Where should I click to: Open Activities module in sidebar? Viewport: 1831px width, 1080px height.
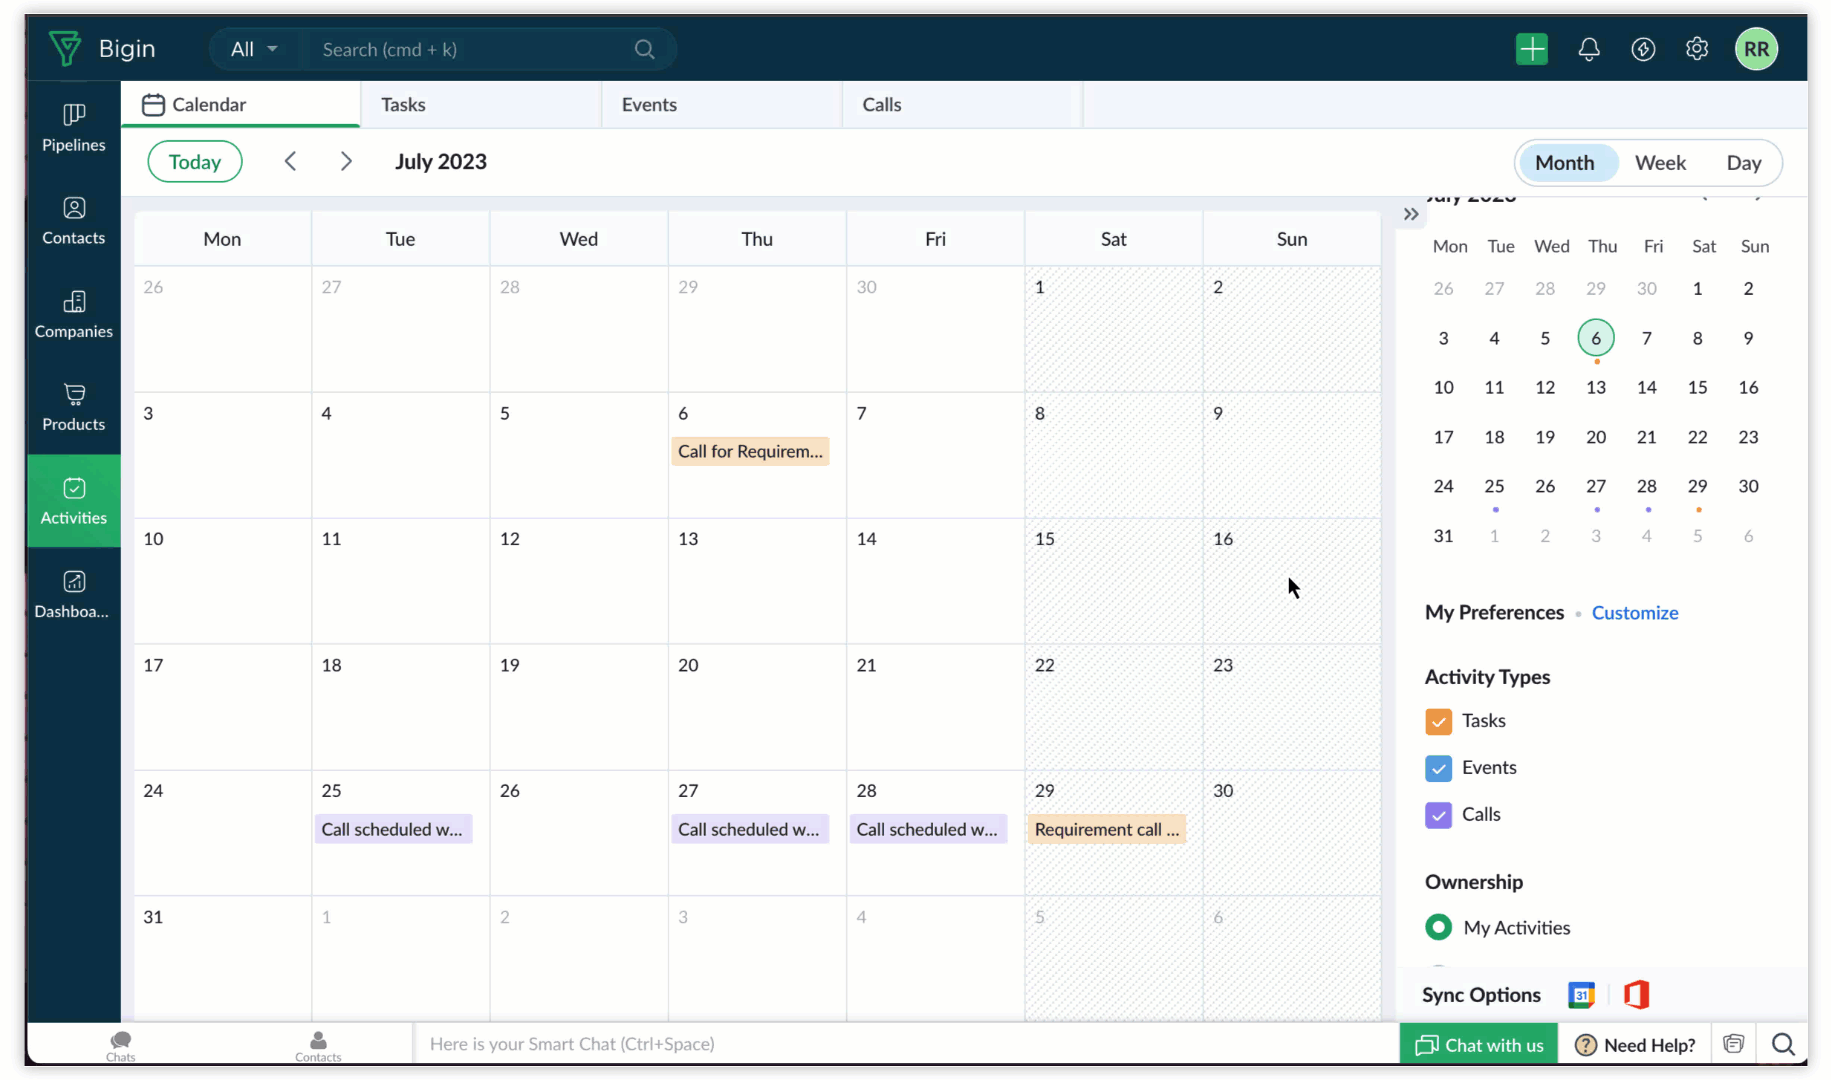pyautogui.click(x=73, y=501)
